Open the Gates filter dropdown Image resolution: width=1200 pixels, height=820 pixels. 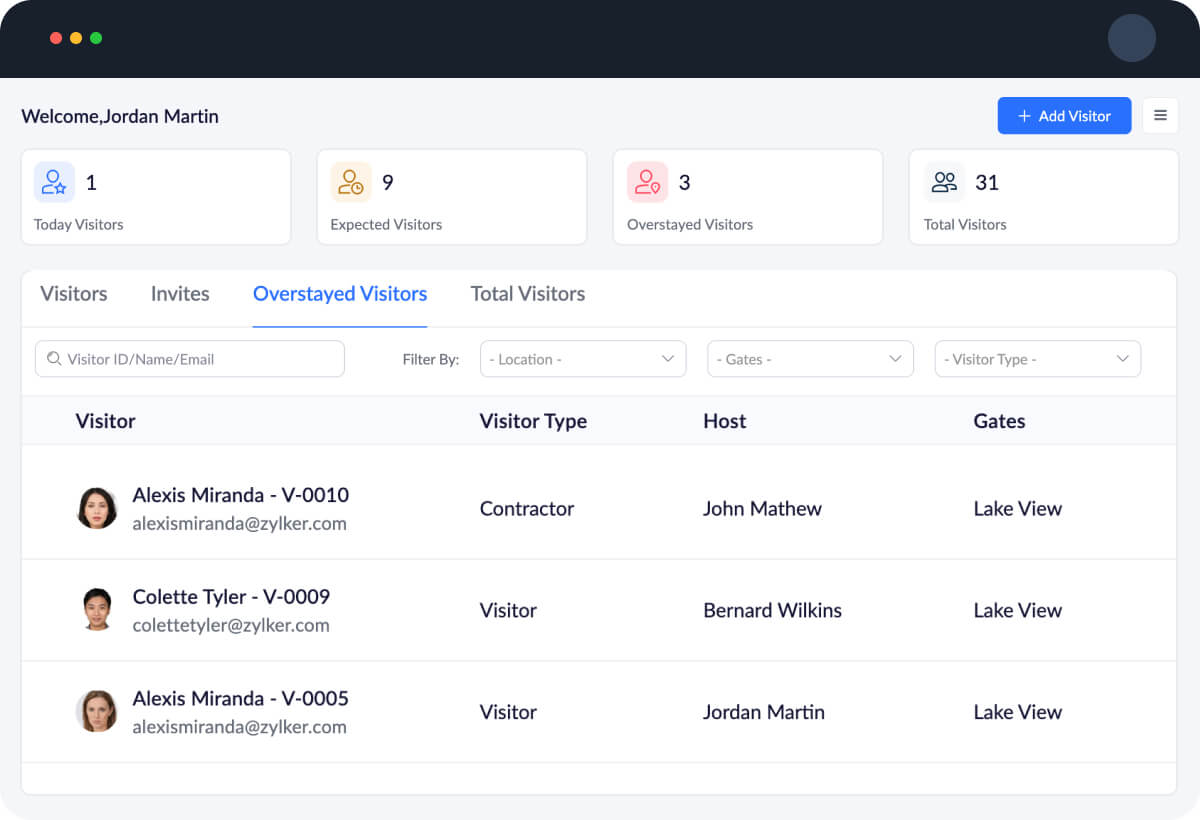[x=810, y=359]
